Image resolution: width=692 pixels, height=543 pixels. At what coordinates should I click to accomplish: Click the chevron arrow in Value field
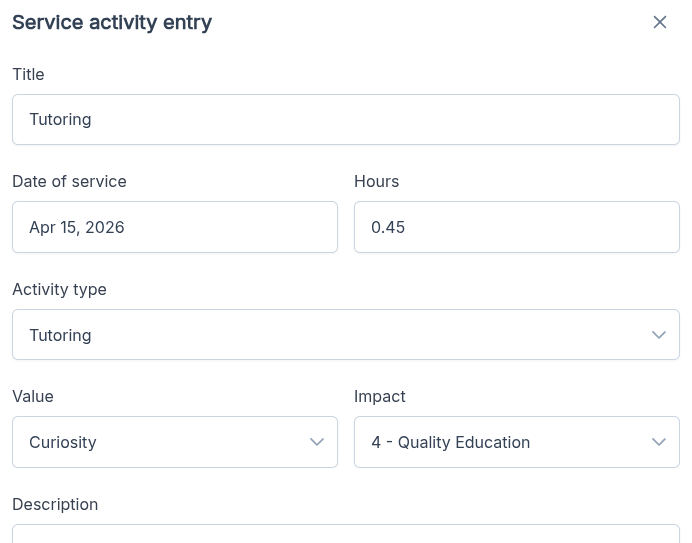(x=316, y=442)
